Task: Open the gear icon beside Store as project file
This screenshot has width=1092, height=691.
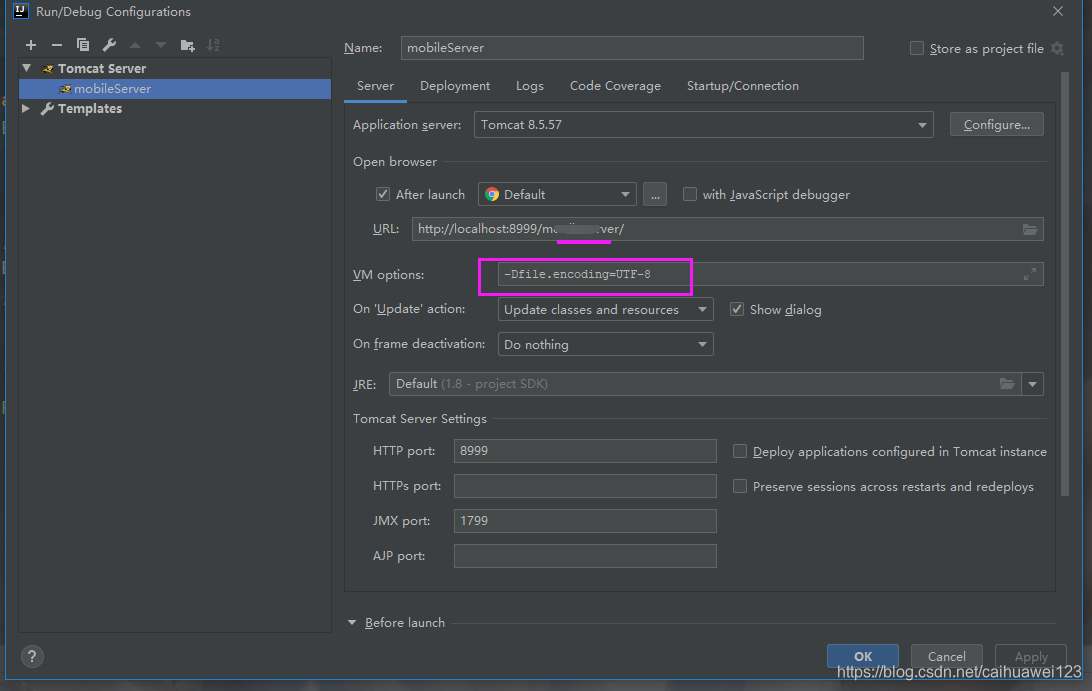Action: 1057,48
